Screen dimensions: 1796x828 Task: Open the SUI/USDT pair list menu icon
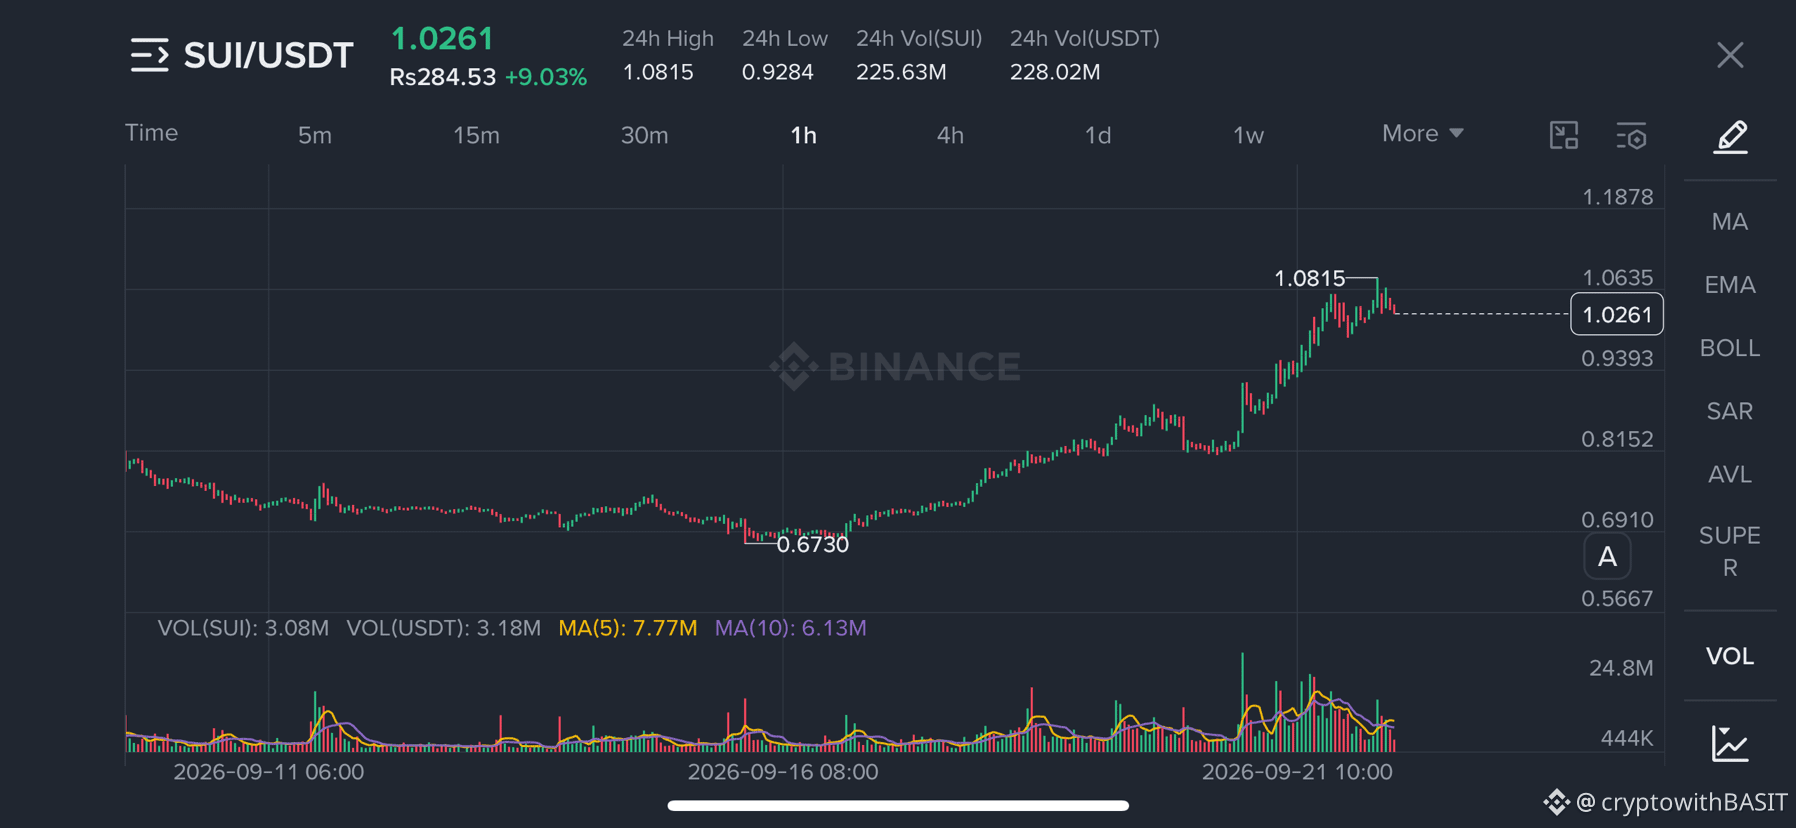pyautogui.click(x=149, y=55)
